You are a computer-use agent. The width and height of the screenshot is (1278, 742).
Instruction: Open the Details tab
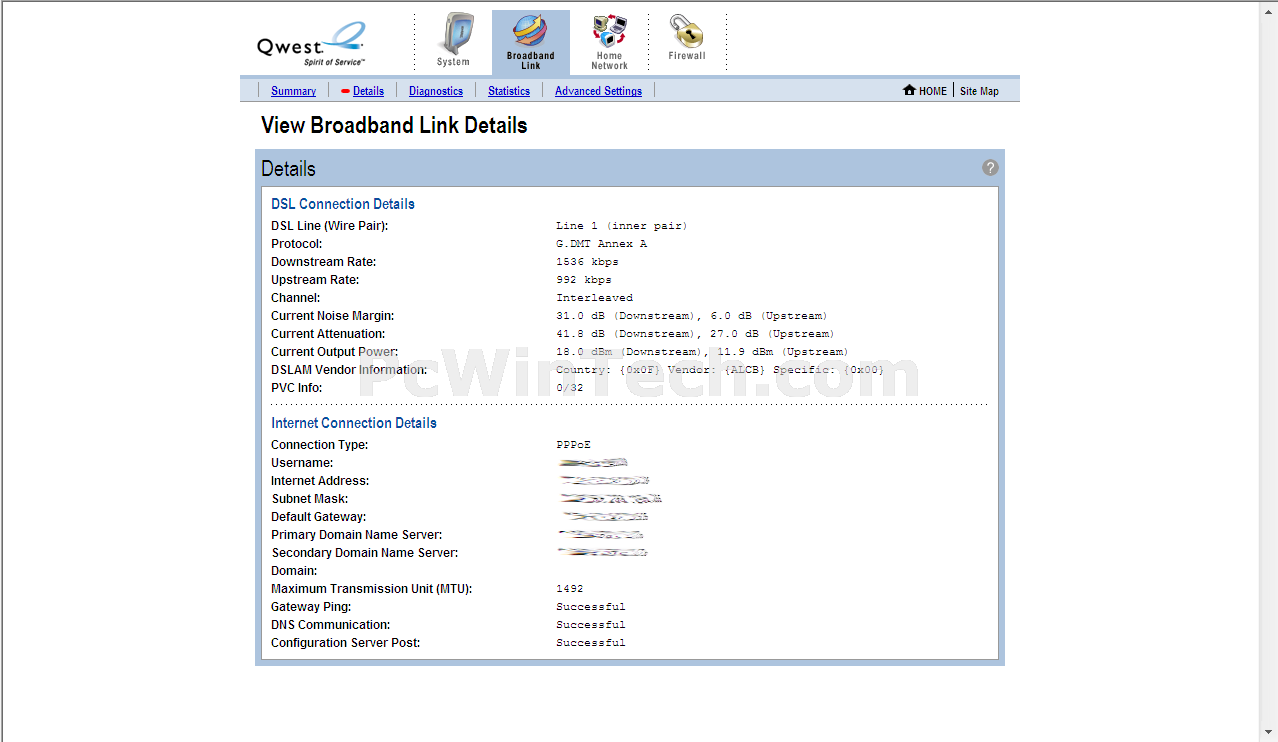368,91
